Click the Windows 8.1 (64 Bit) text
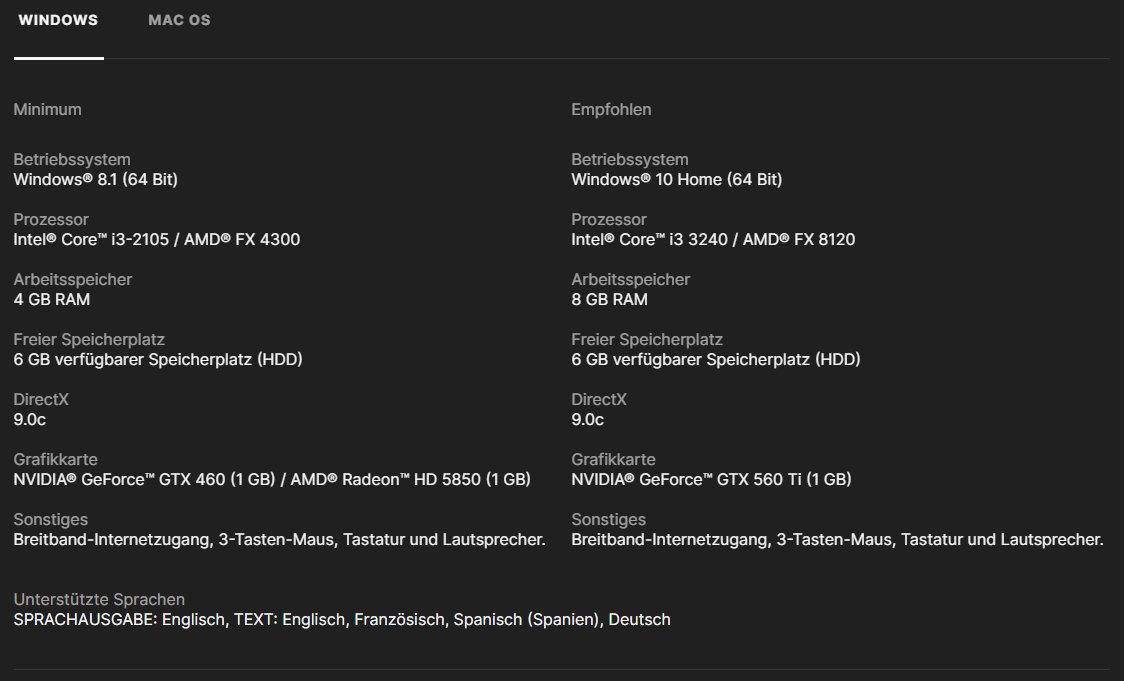The image size is (1124, 681). 95,179
